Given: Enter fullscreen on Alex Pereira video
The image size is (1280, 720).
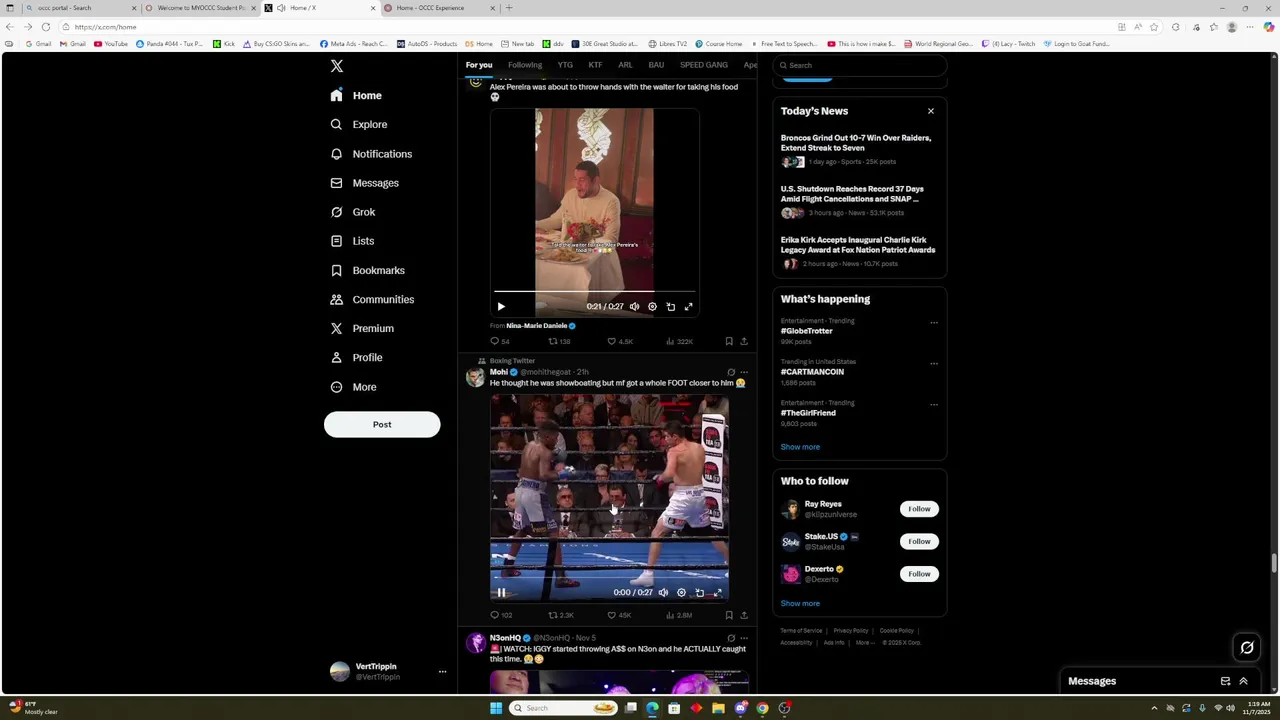Looking at the screenshot, I should pos(688,307).
